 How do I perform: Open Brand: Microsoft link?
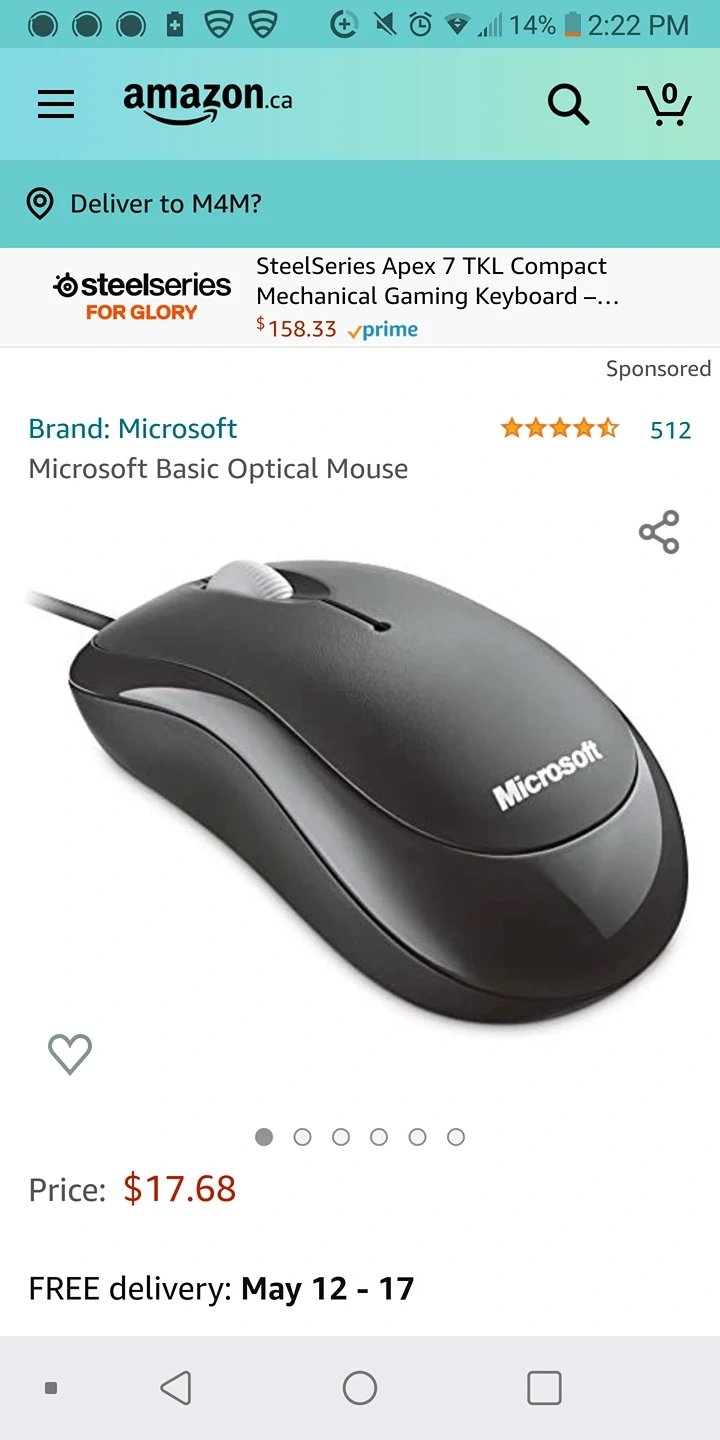[133, 428]
